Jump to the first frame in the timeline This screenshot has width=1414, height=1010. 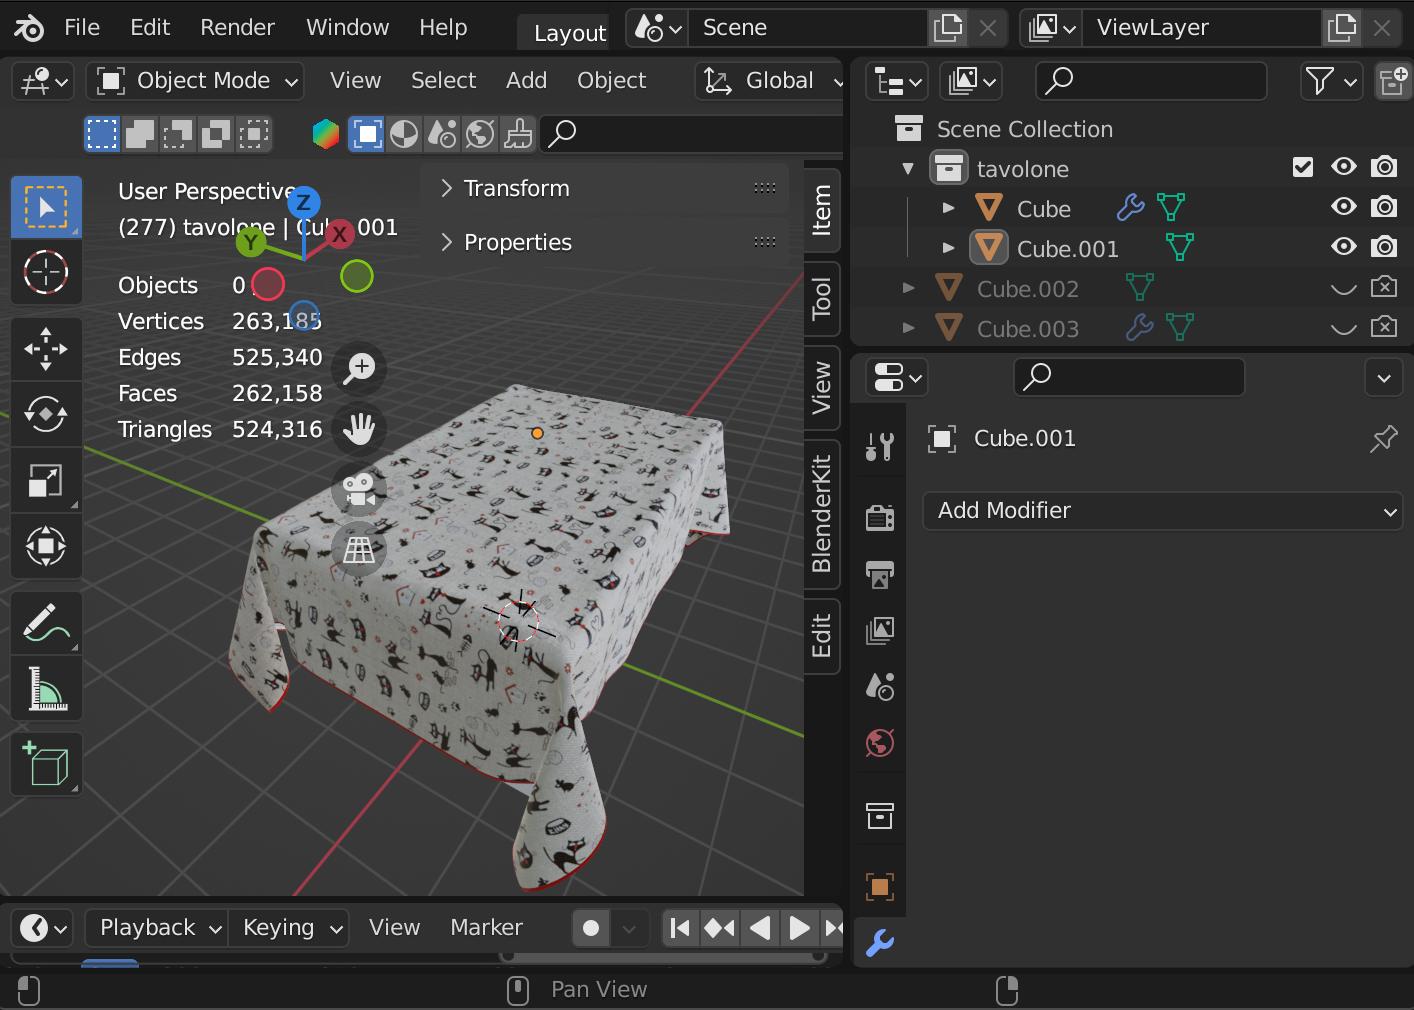coord(679,928)
